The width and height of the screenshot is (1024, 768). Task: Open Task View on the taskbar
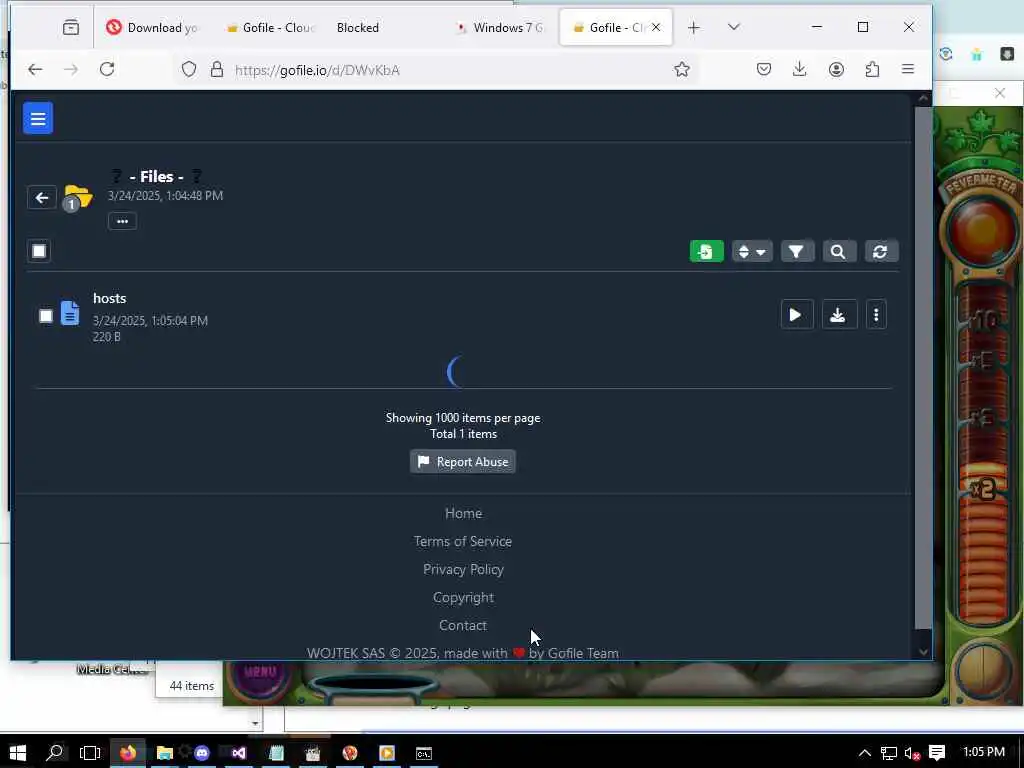90,753
